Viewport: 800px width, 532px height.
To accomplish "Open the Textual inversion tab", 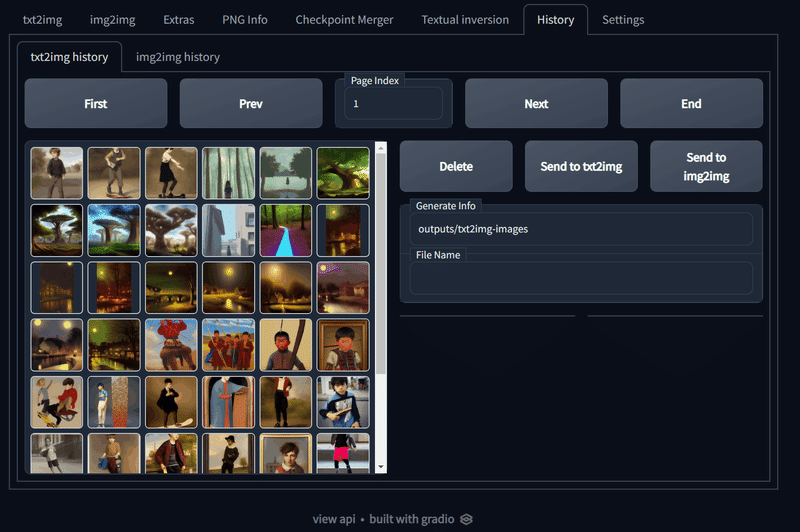I will (x=465, y=20).
